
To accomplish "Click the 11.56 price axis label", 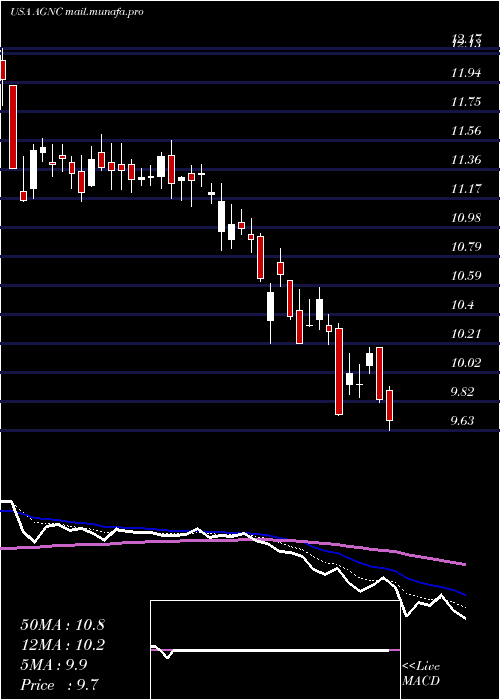I will pyautogui.click(x=466, y=131).
